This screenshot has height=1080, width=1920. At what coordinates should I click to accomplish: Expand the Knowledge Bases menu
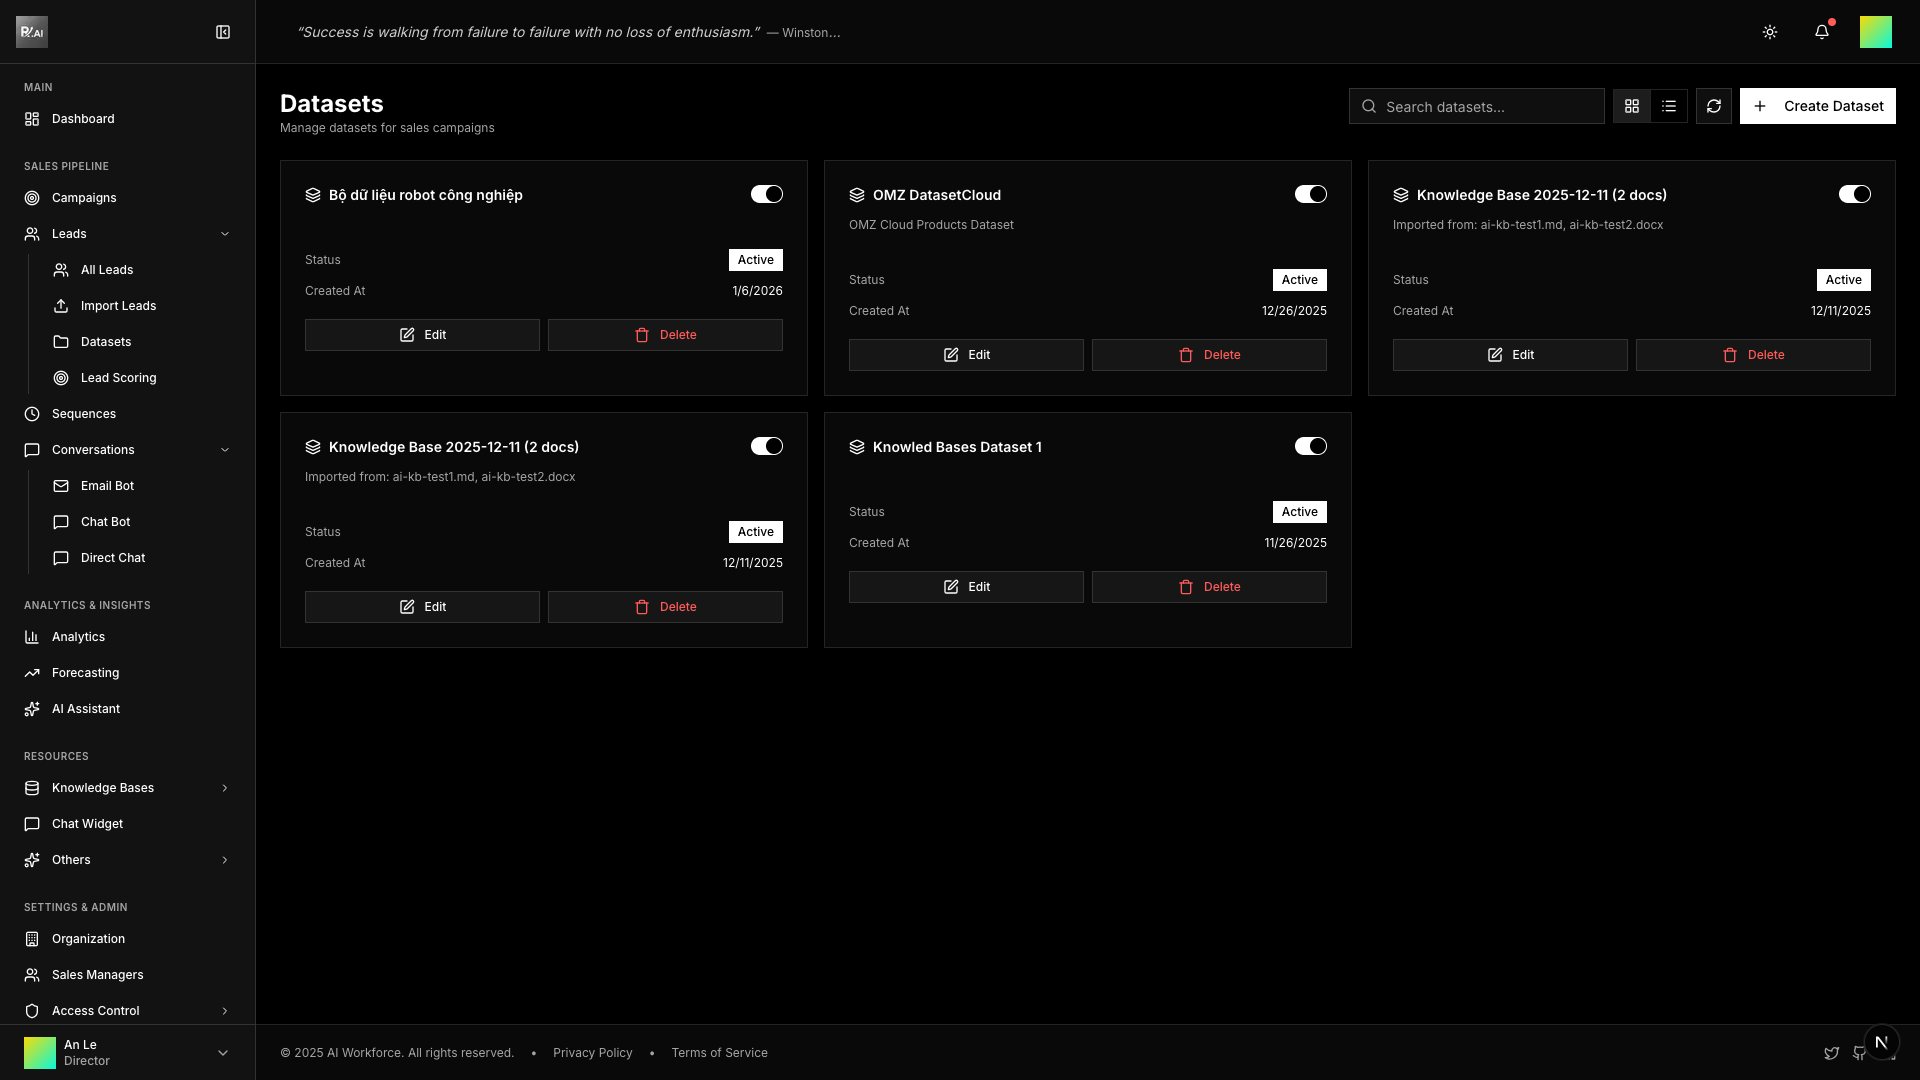(224, 788)
